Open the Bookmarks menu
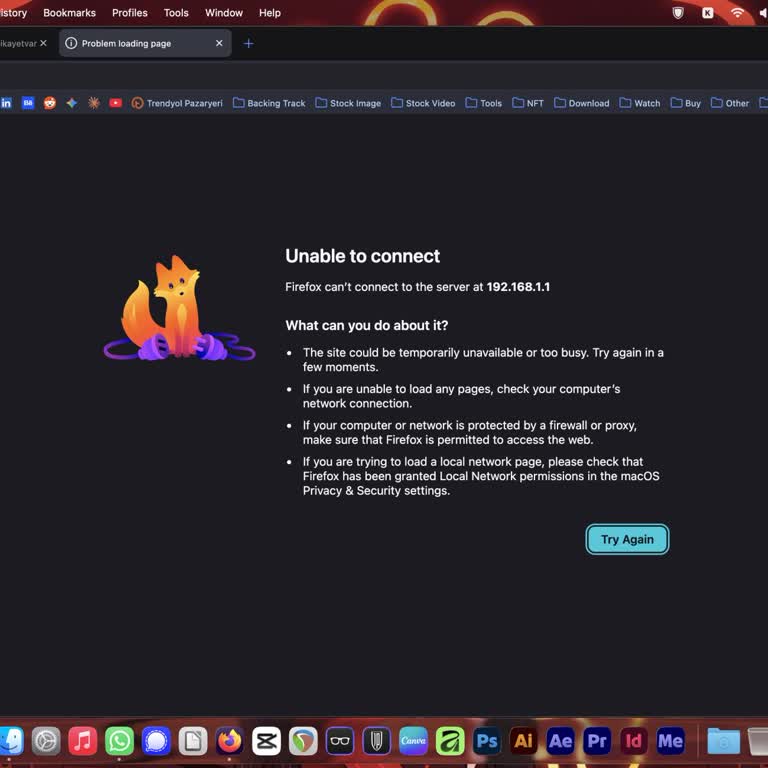 (70, 13)
